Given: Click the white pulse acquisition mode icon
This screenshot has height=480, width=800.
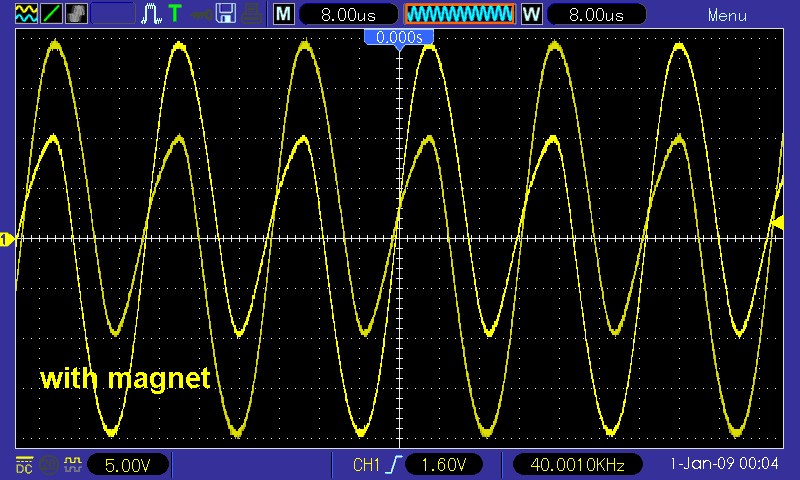Looking at the screenshot, I should click(151, 14).
